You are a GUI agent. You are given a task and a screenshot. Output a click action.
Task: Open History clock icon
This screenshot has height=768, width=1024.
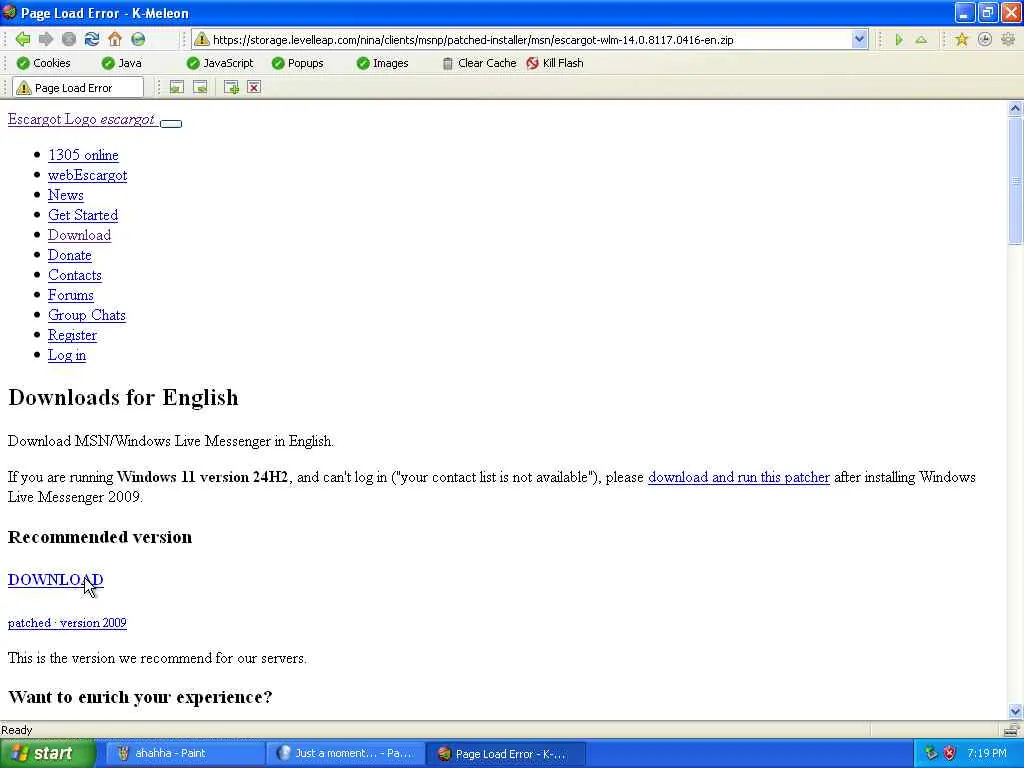985,40
